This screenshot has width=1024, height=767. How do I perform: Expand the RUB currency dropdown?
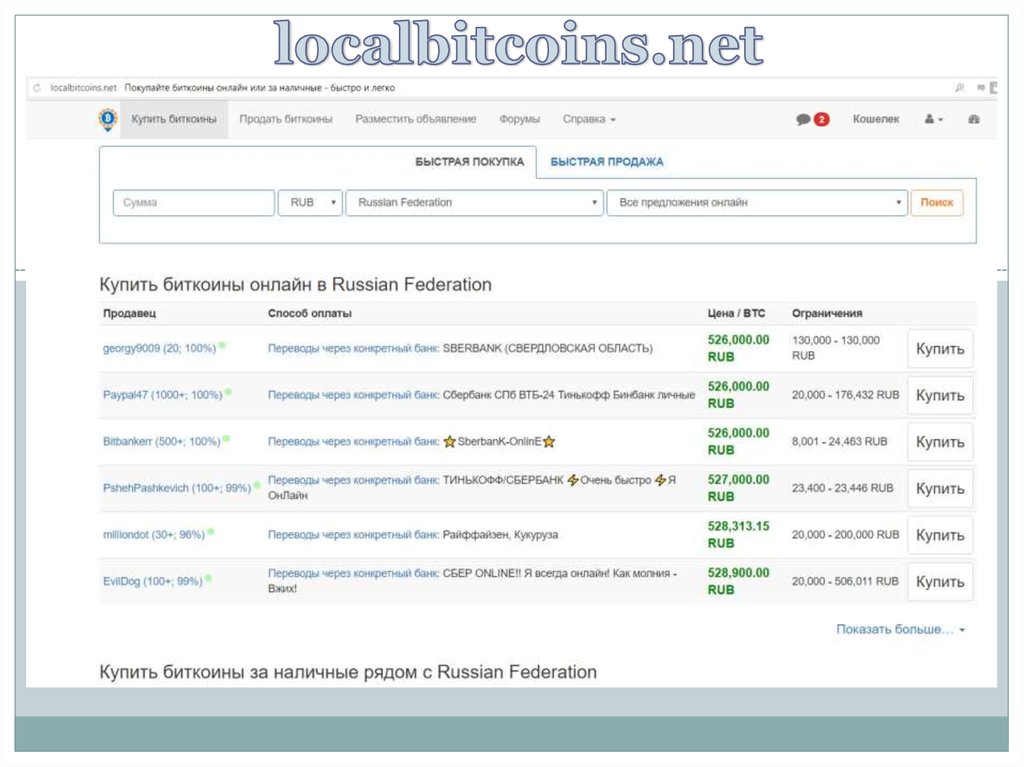[310, 202]
